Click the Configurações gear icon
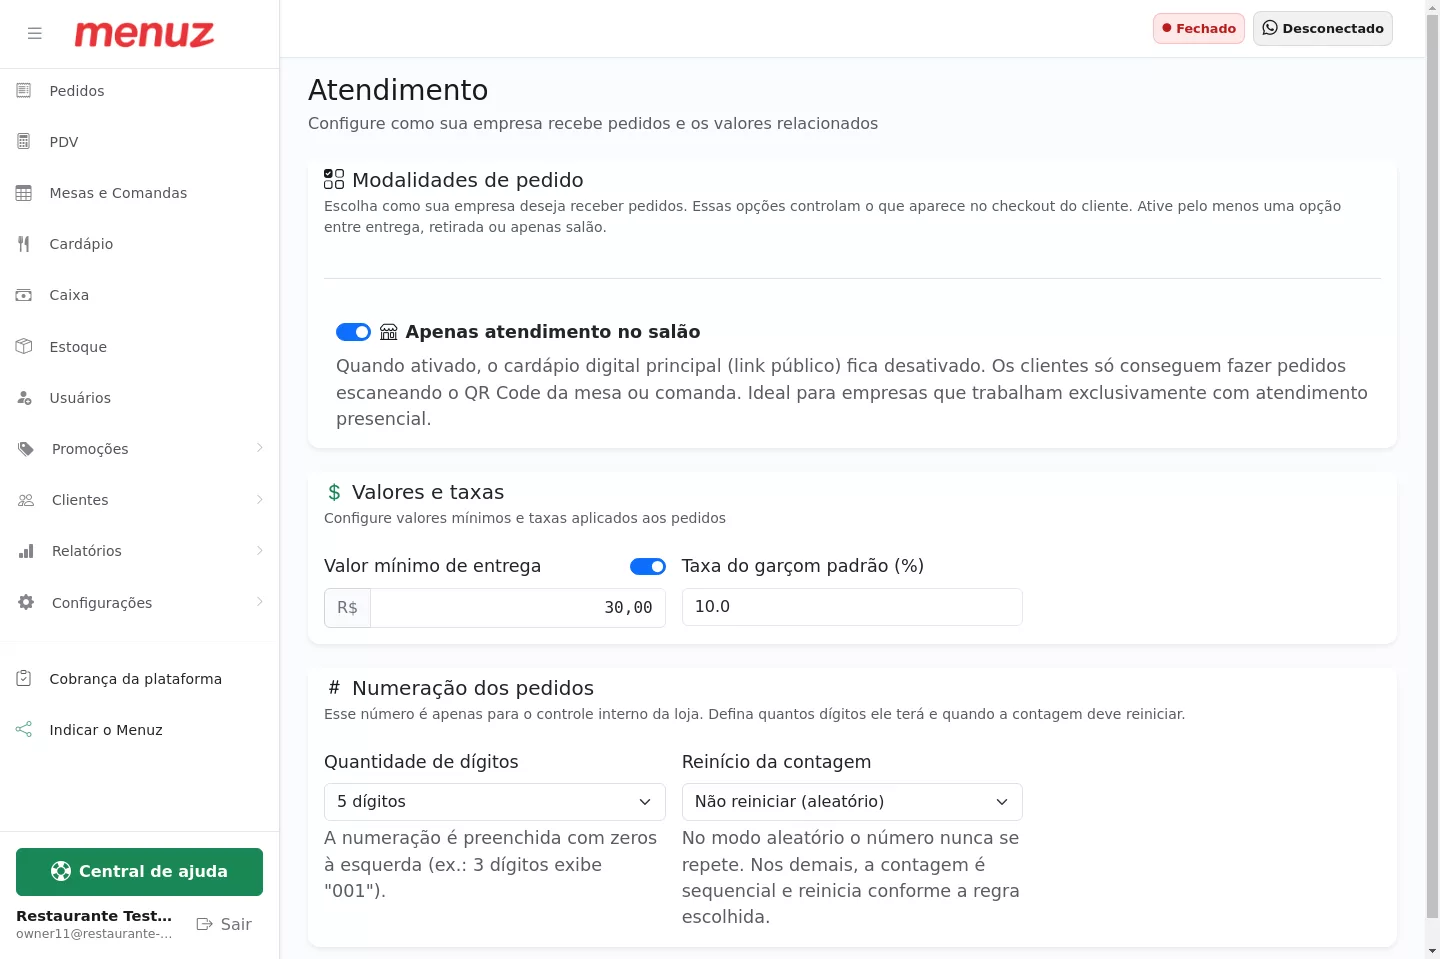Image resolution: width=1440 pixels, height=959 pixels. point(26,602)
